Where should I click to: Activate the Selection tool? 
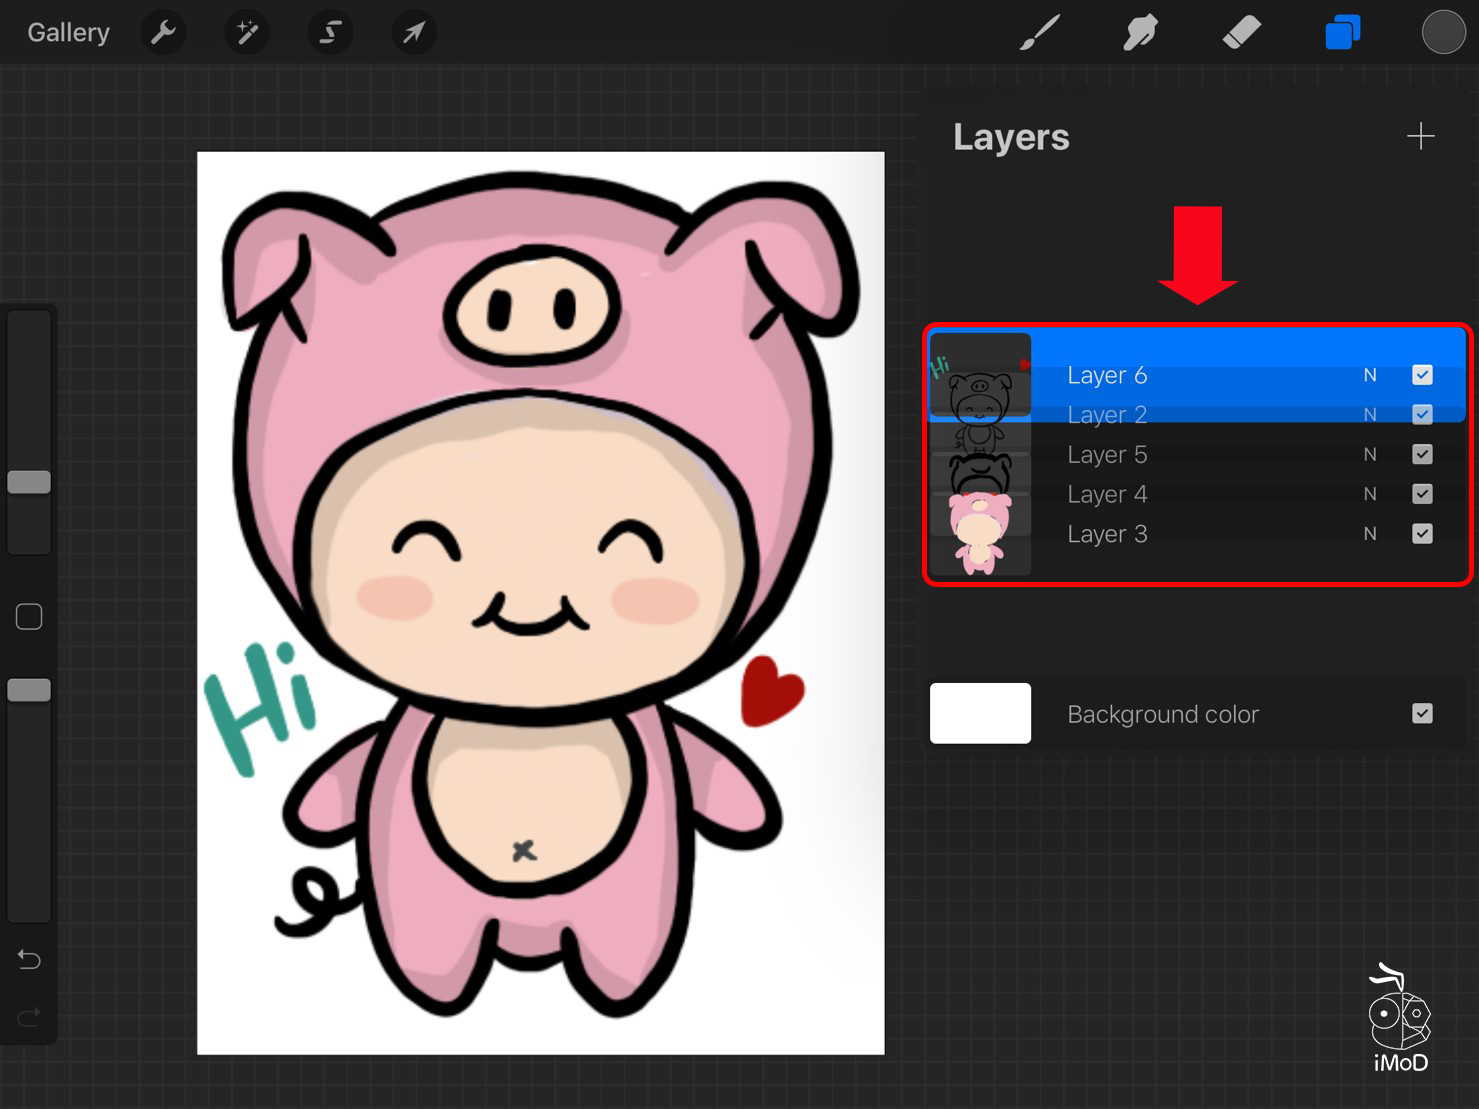pyautogui.click(x=330, y=33)
